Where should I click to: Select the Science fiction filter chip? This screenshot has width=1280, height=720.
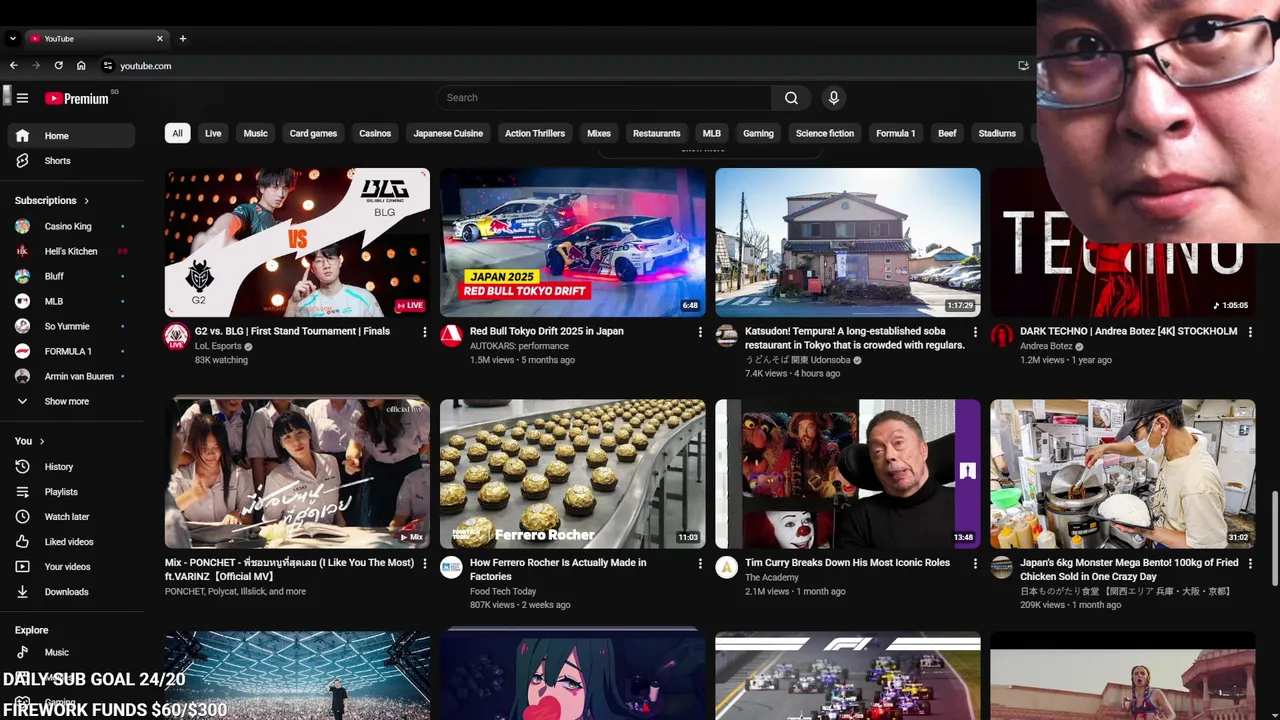[x=825, y=133]
